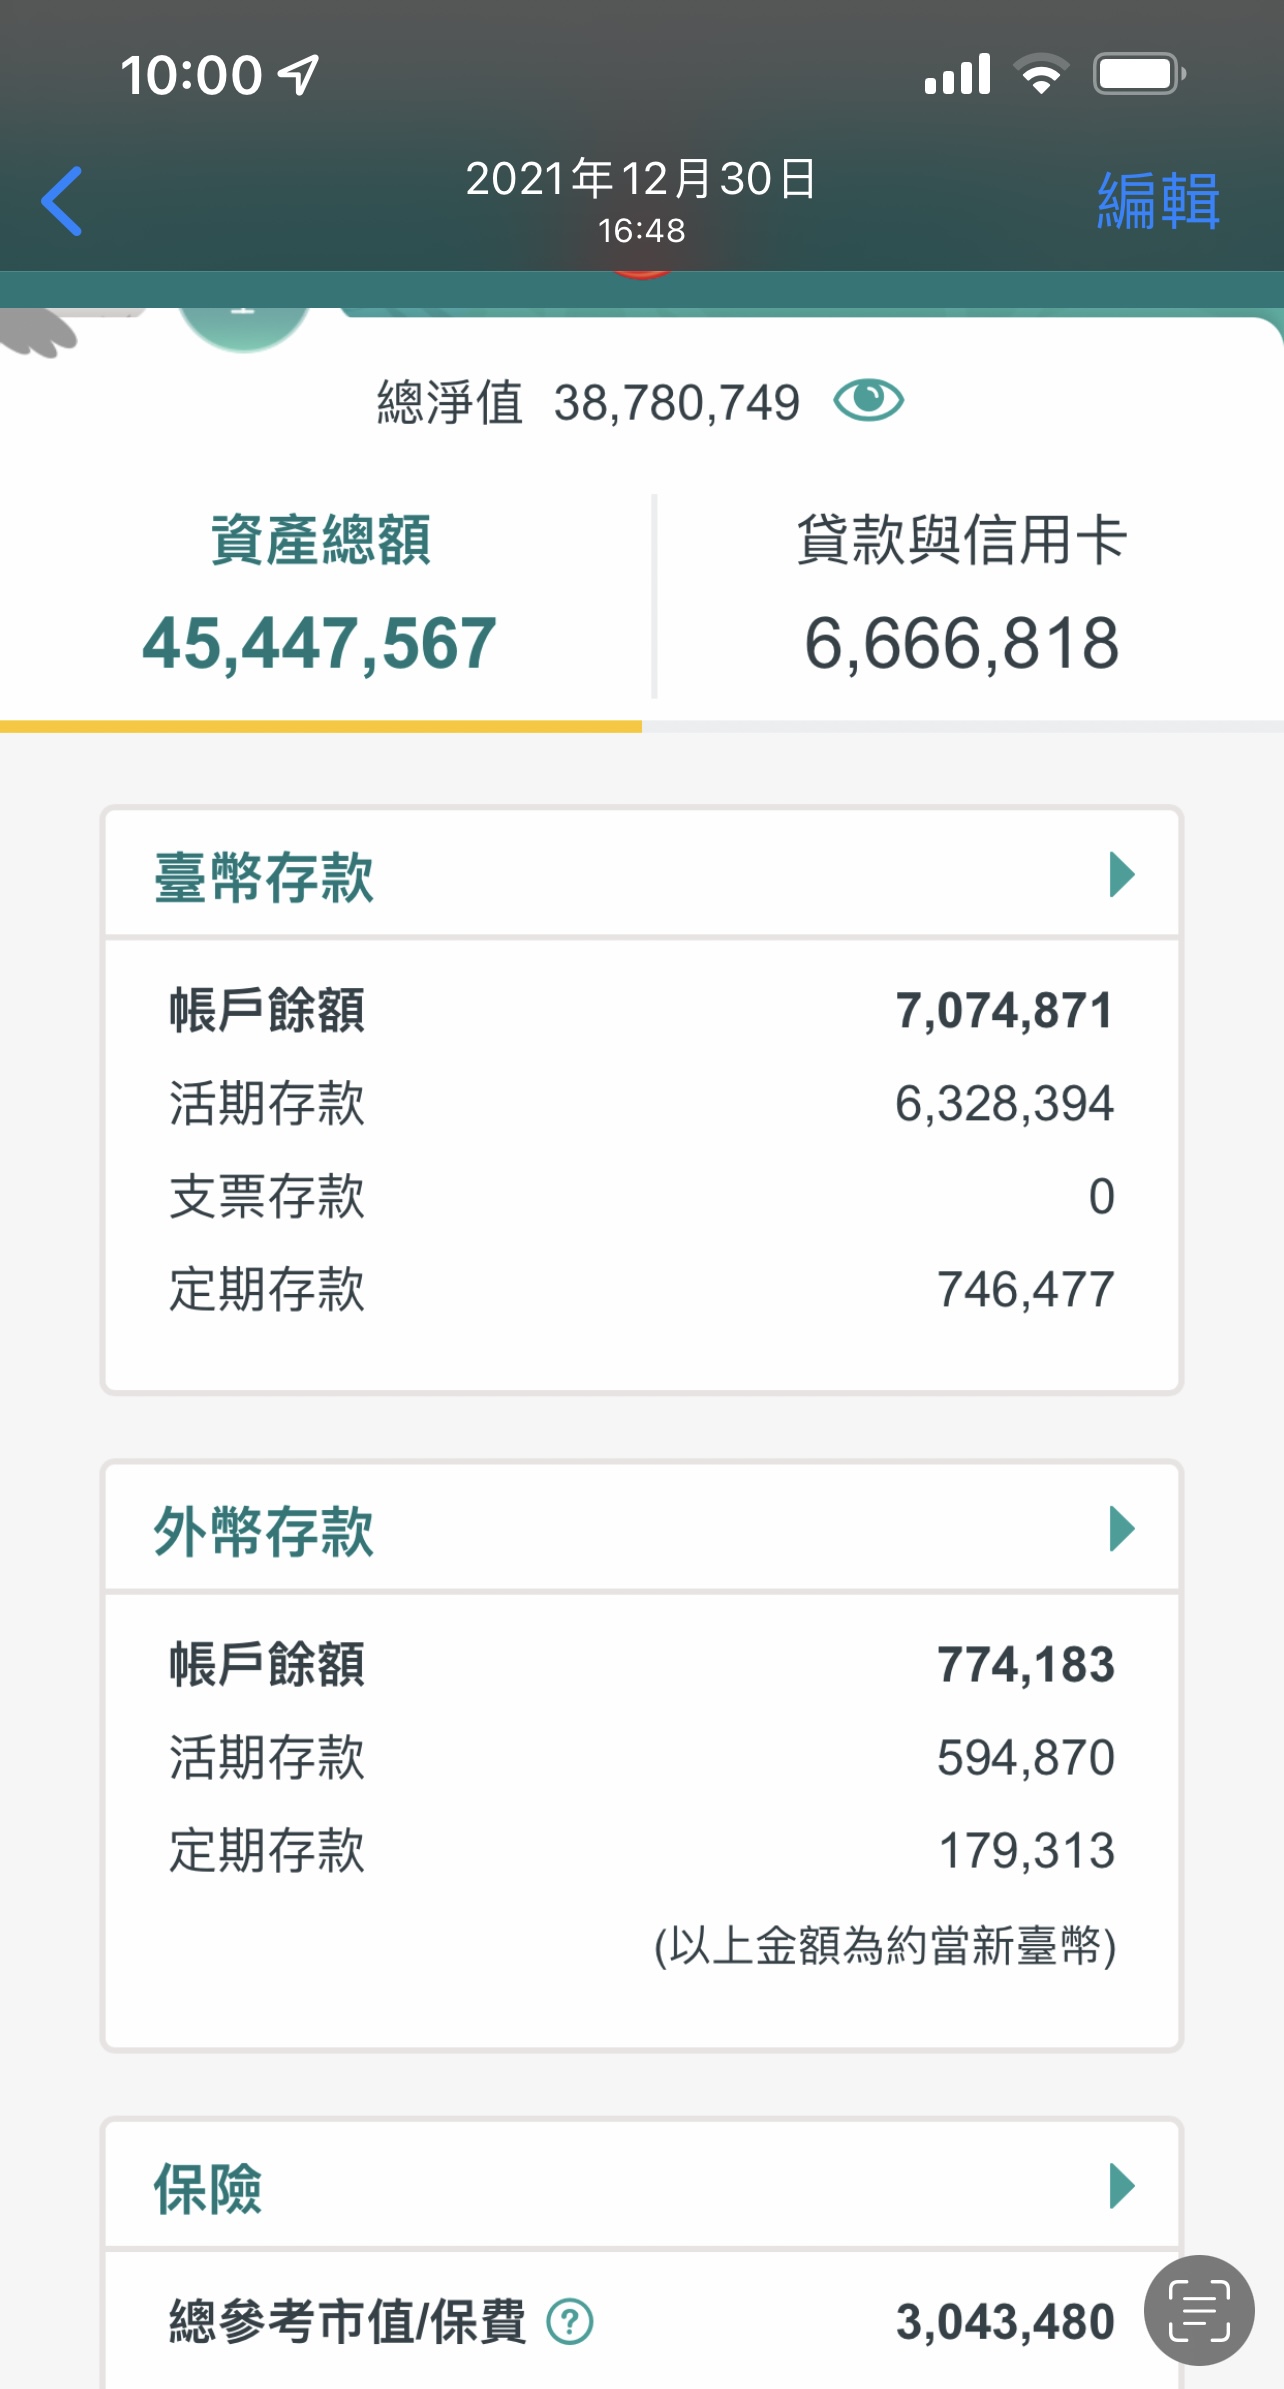Open the 臺幣存款 heading

pos(264,877)
